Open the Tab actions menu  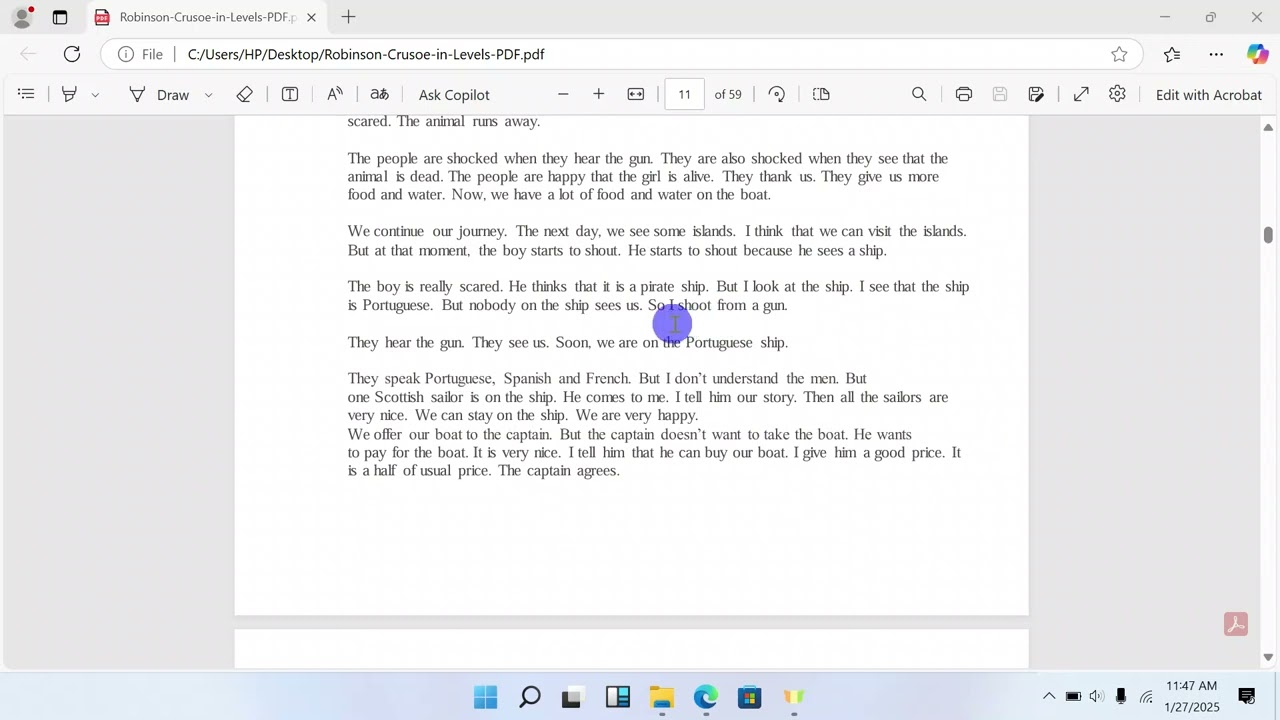pyautogui.click(x=60, y=17)
